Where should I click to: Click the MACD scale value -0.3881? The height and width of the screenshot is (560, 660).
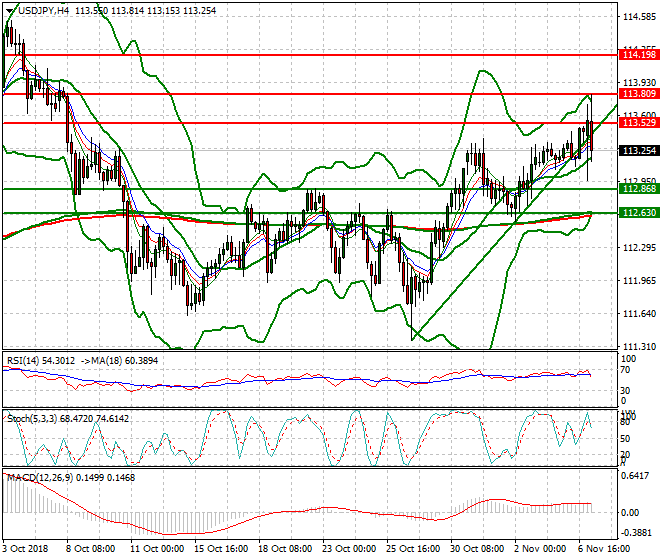pos(636,533)
